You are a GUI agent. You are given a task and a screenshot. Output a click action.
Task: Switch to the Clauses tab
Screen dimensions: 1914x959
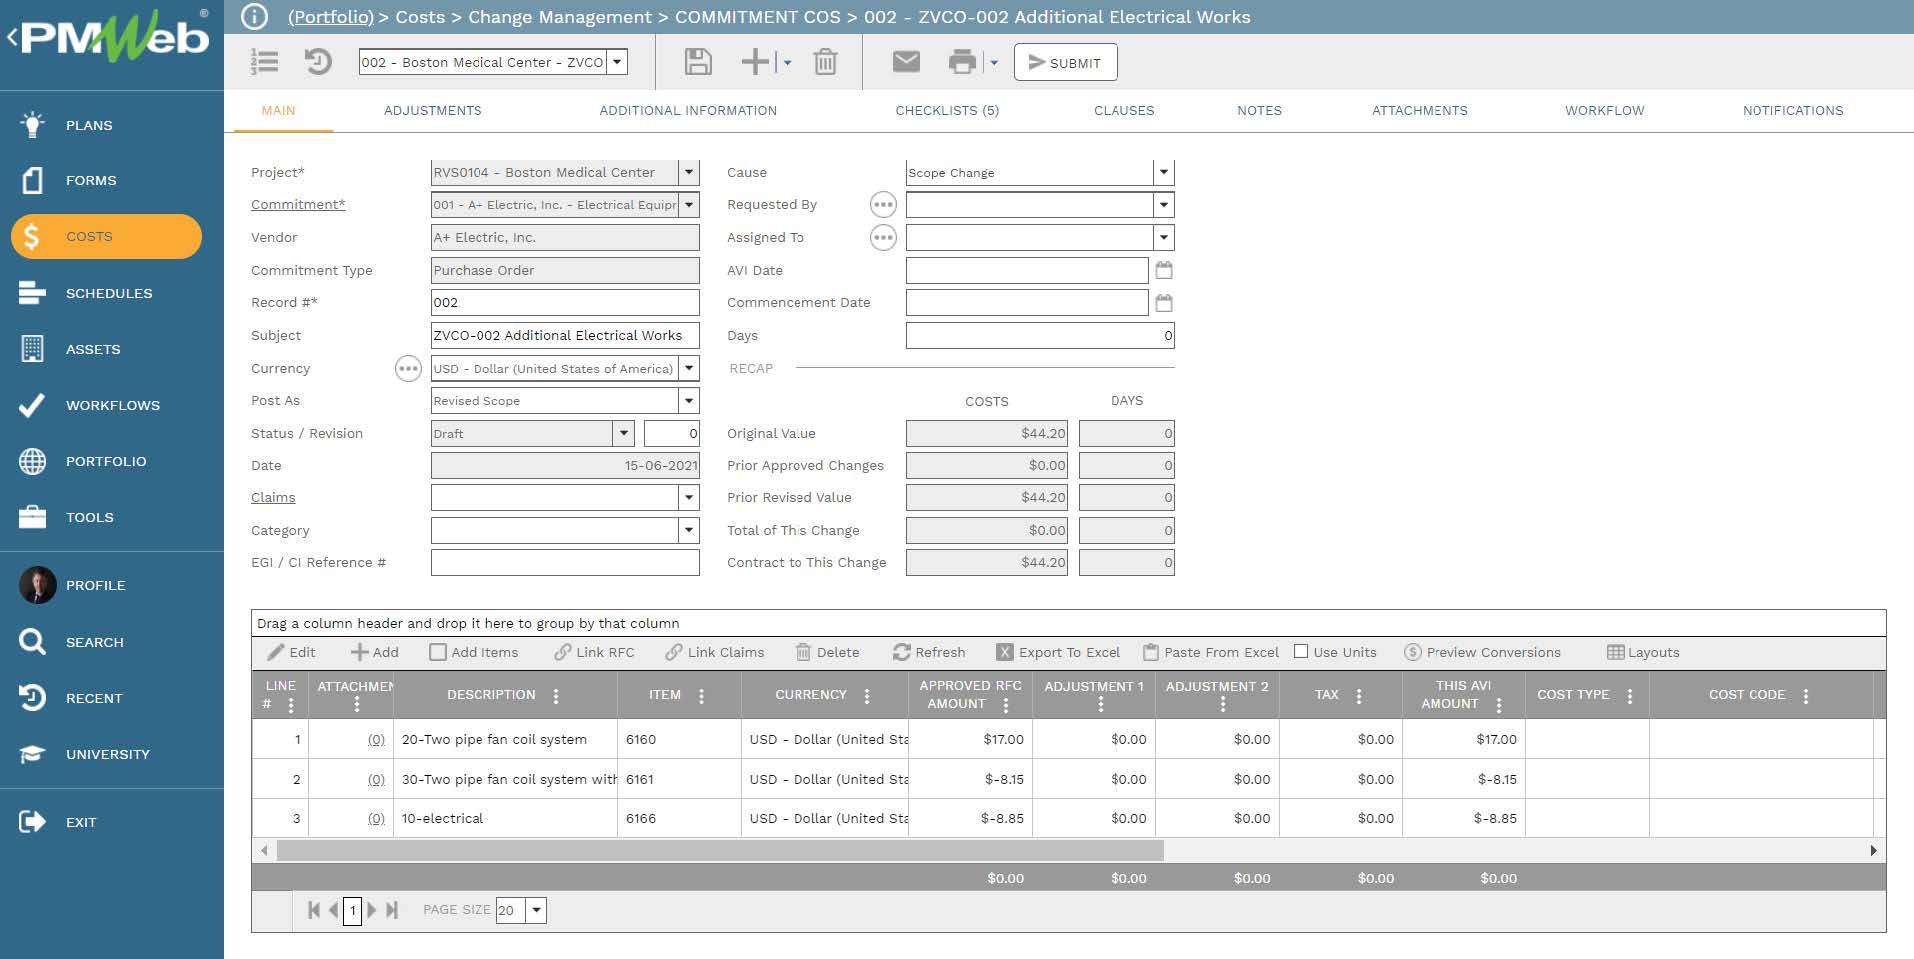[1124, 111]
